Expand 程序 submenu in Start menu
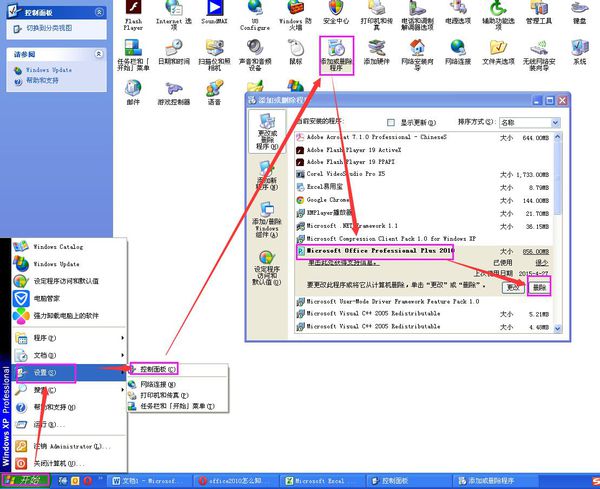This screenshot has height=489, width=600. [x=69, y=337]
